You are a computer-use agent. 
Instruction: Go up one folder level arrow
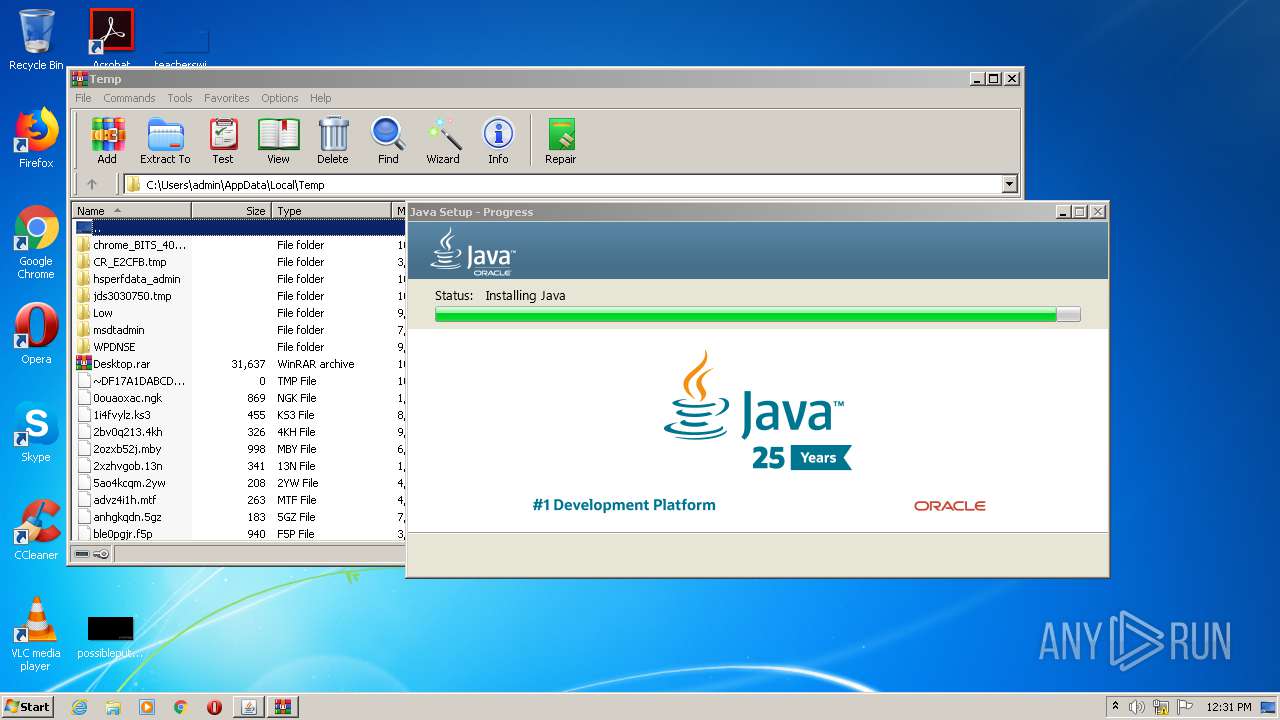[x=92, y=184]
